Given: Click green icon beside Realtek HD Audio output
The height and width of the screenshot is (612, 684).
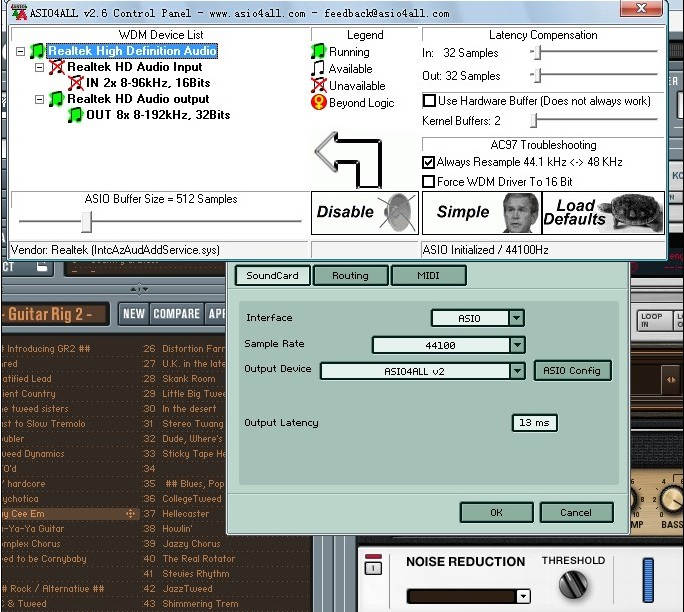Looking at the screenshot, I should [56, 99].
